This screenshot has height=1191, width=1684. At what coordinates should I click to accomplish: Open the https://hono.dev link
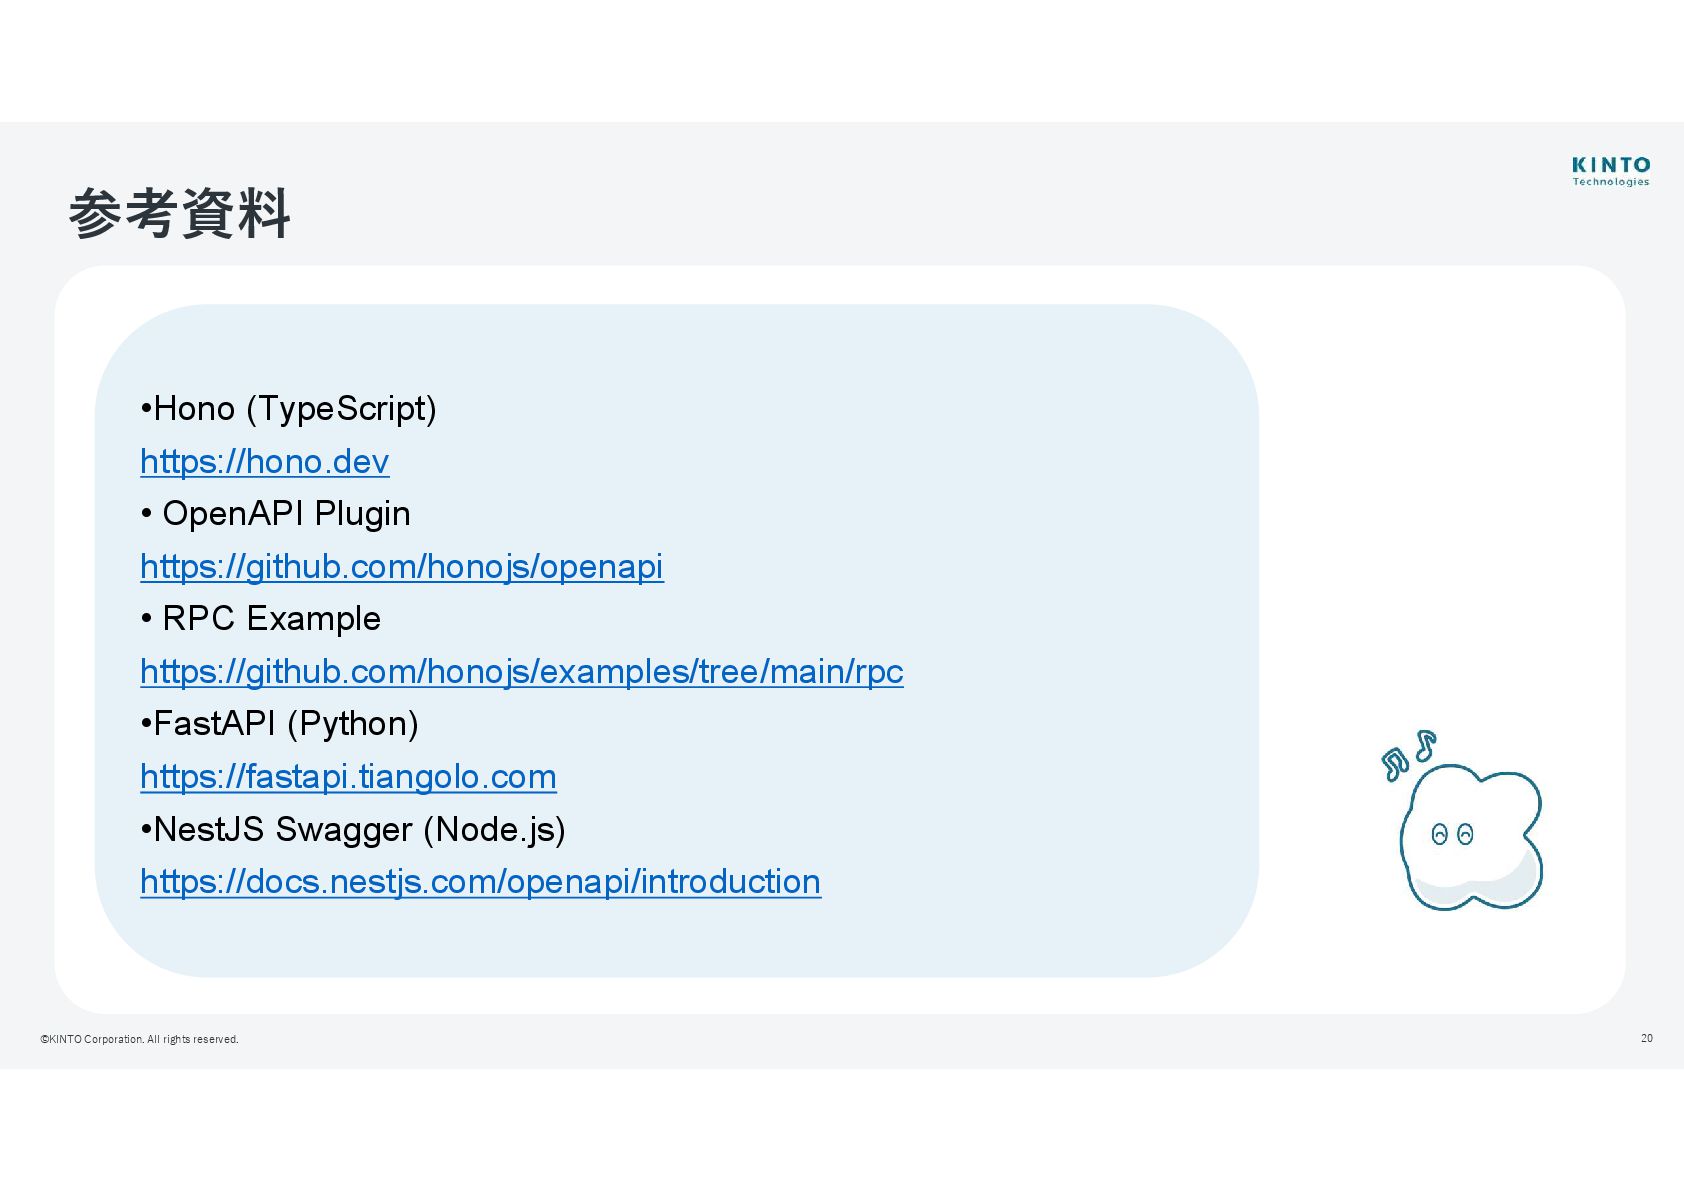tap(264, 462)
